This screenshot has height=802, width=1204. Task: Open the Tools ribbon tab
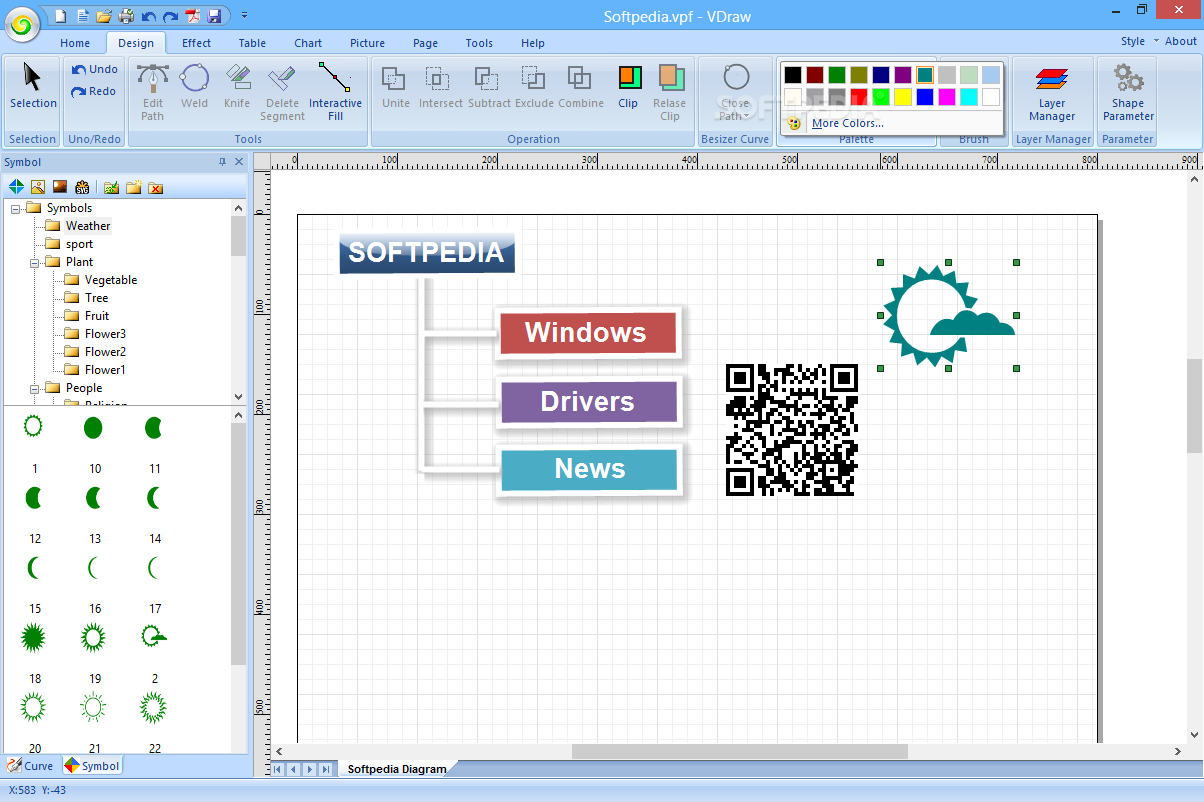coord(479,43)
